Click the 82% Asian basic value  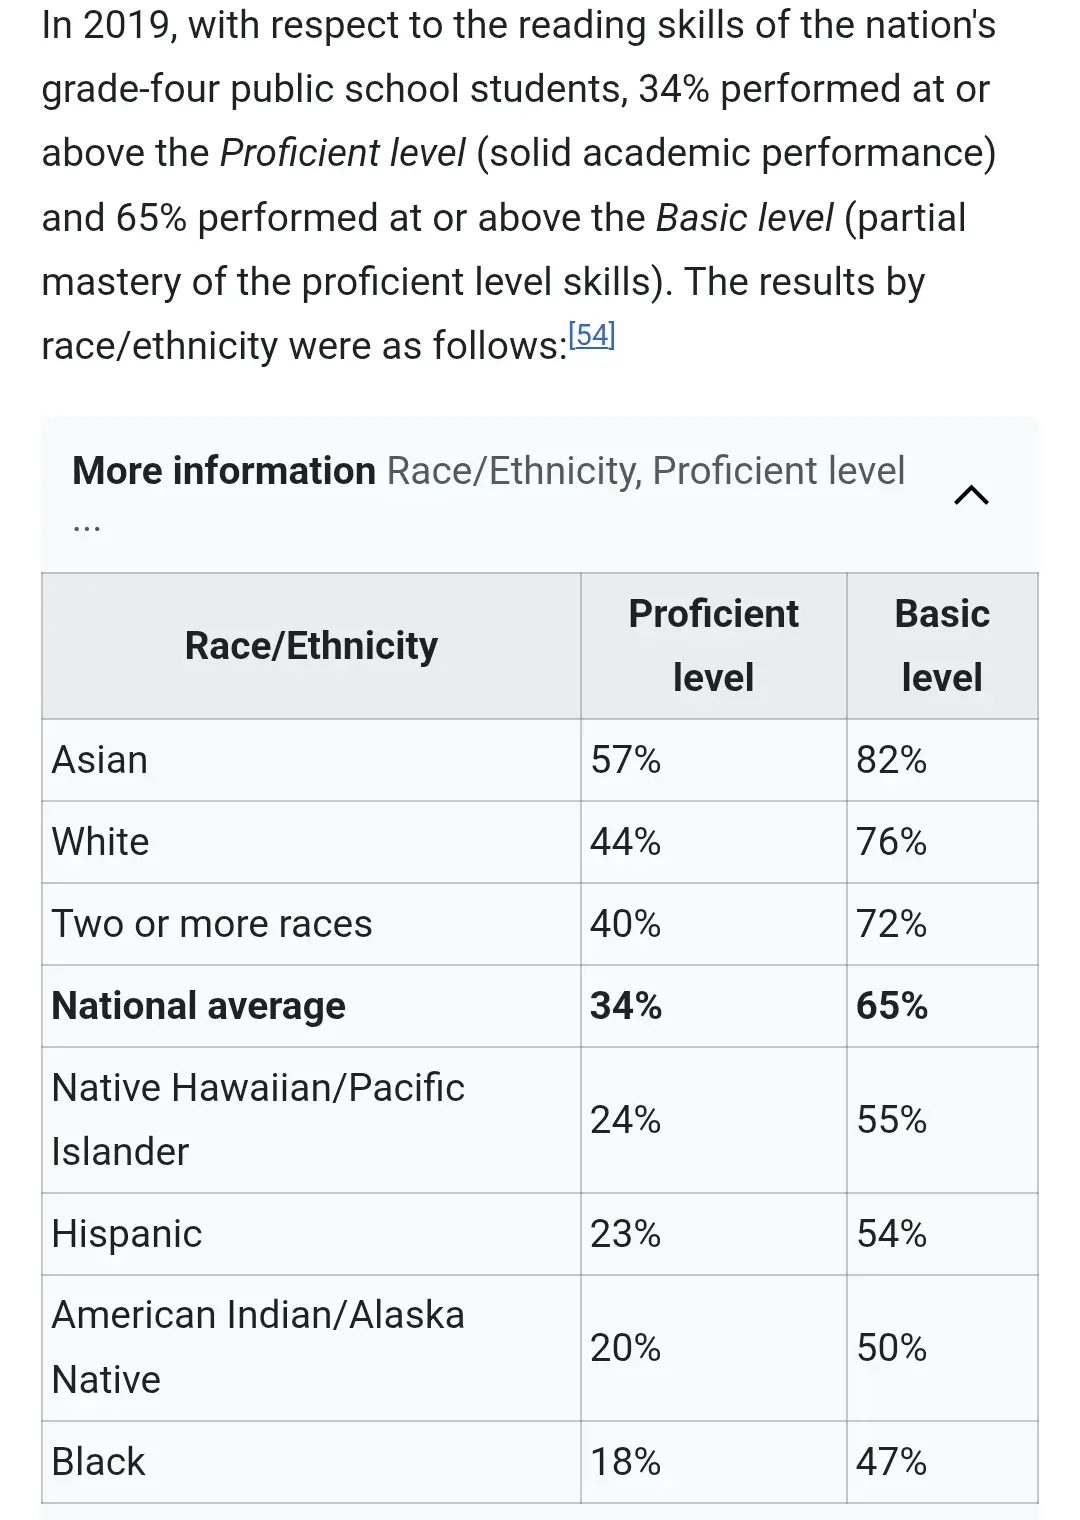tap(891, 760)
